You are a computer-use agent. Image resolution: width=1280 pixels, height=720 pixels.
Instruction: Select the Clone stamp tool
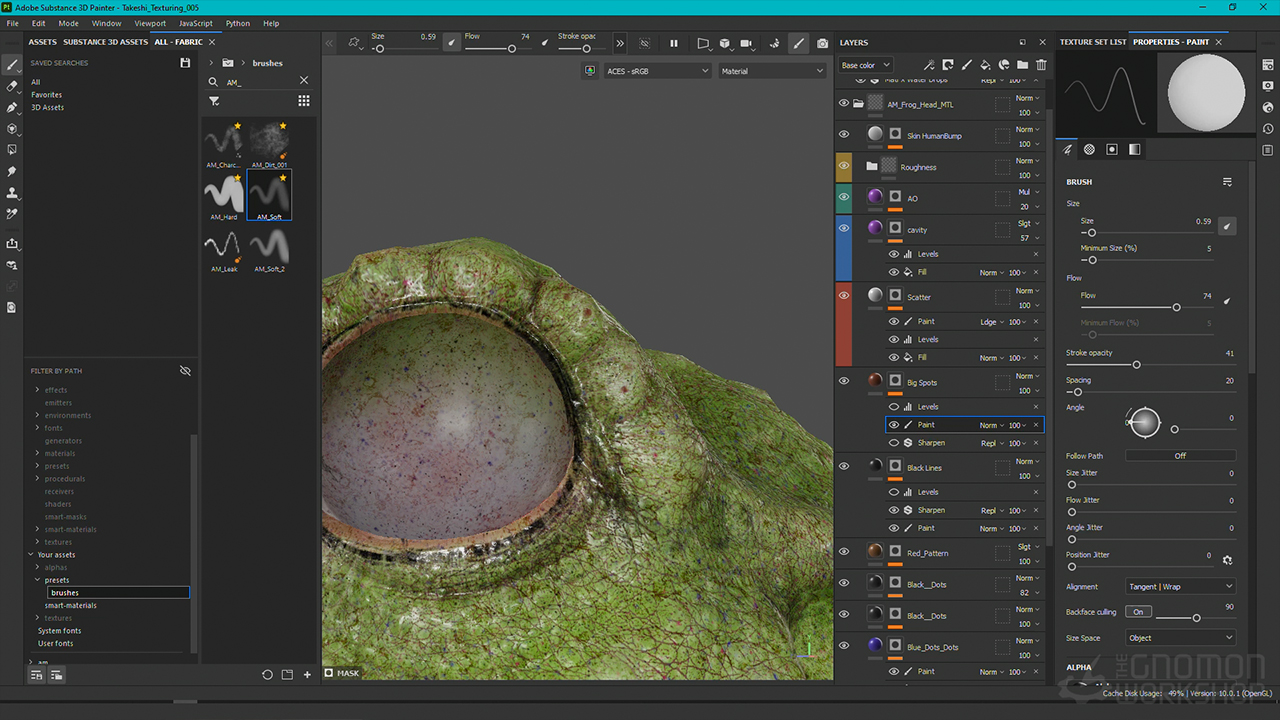tap(12, 192)
